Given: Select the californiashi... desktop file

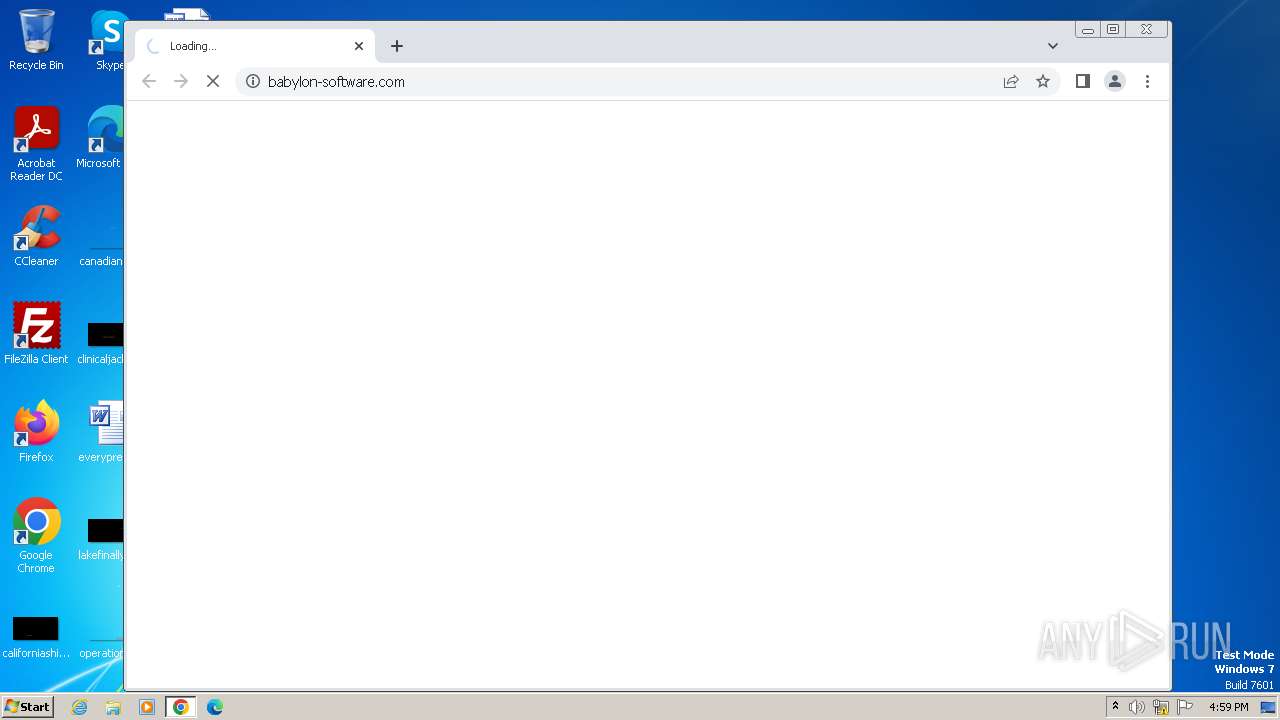Looking at the screenshot, I should point(36,638).
